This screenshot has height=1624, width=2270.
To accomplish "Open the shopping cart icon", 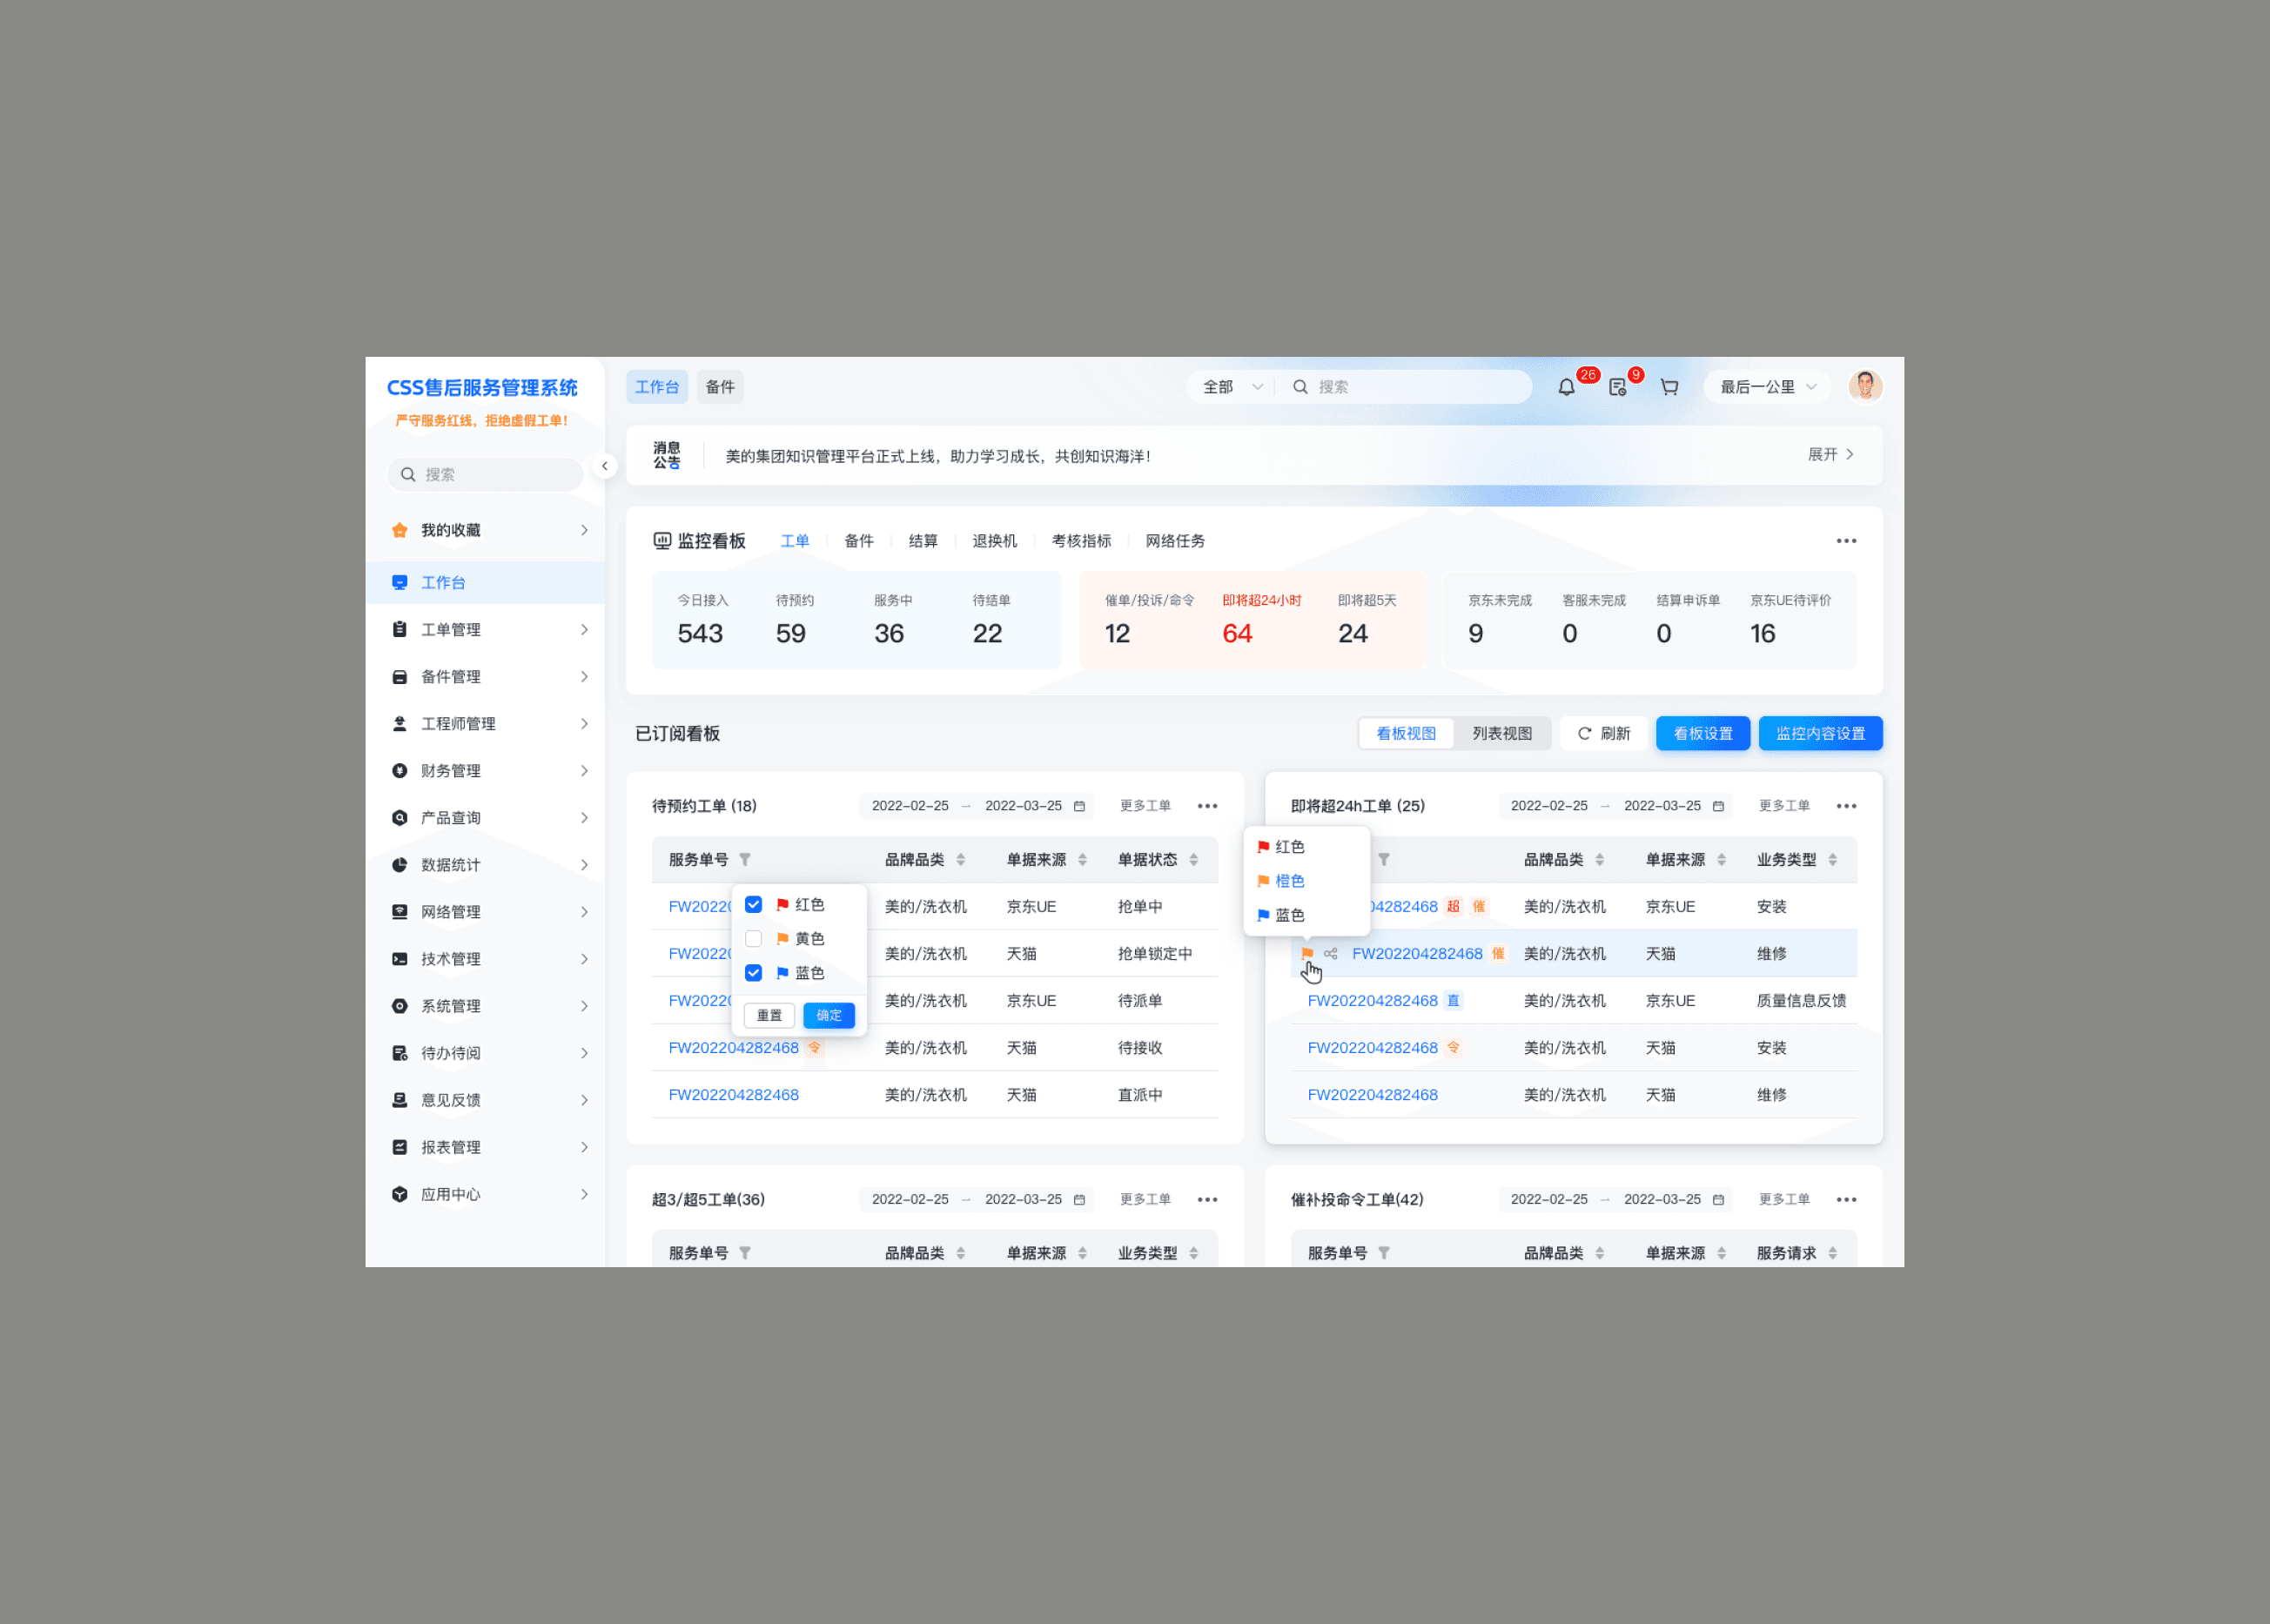I will click(1669, 387).
